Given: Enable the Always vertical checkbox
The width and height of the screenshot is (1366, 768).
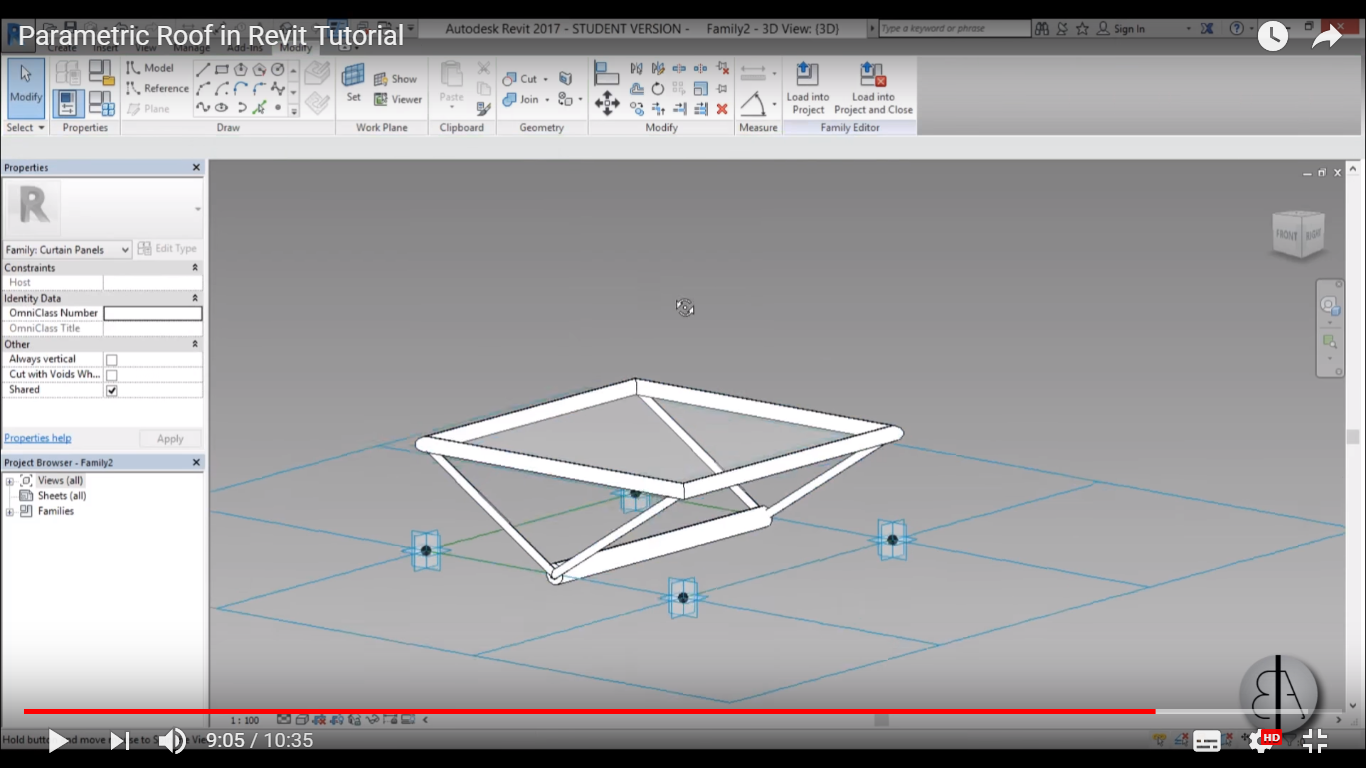Looking at the screenshot, I should point(112,358).
